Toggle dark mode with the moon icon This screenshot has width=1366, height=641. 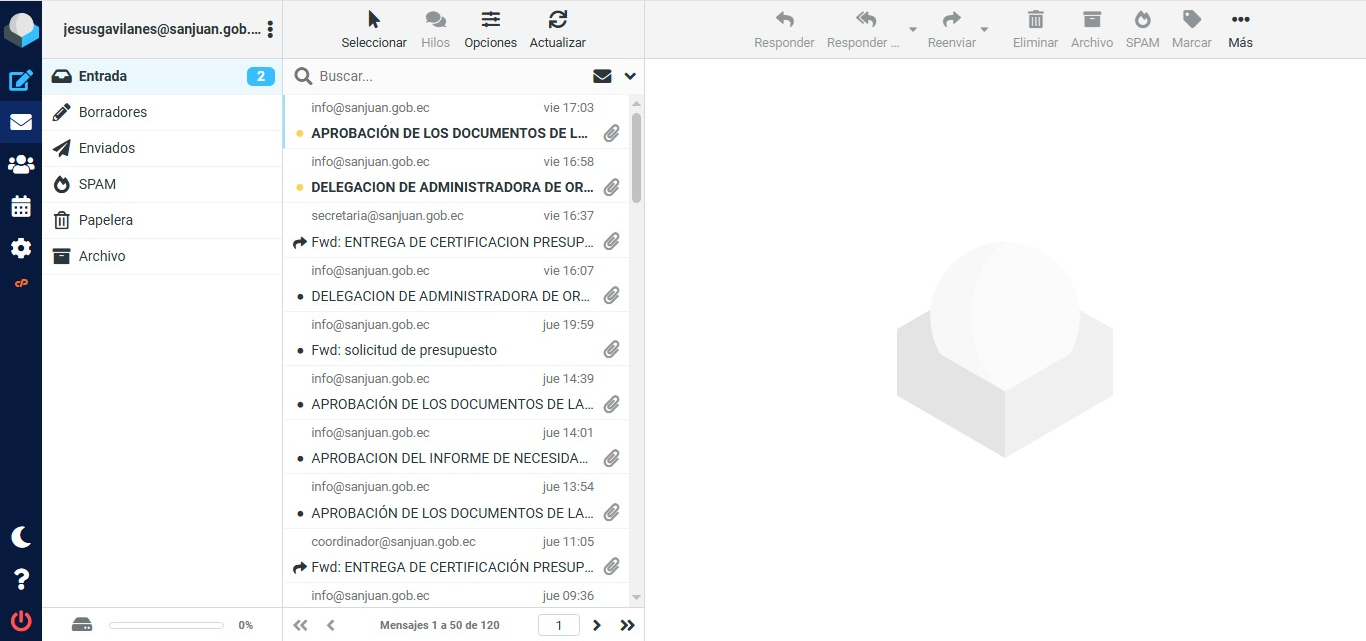pos(21,537)
